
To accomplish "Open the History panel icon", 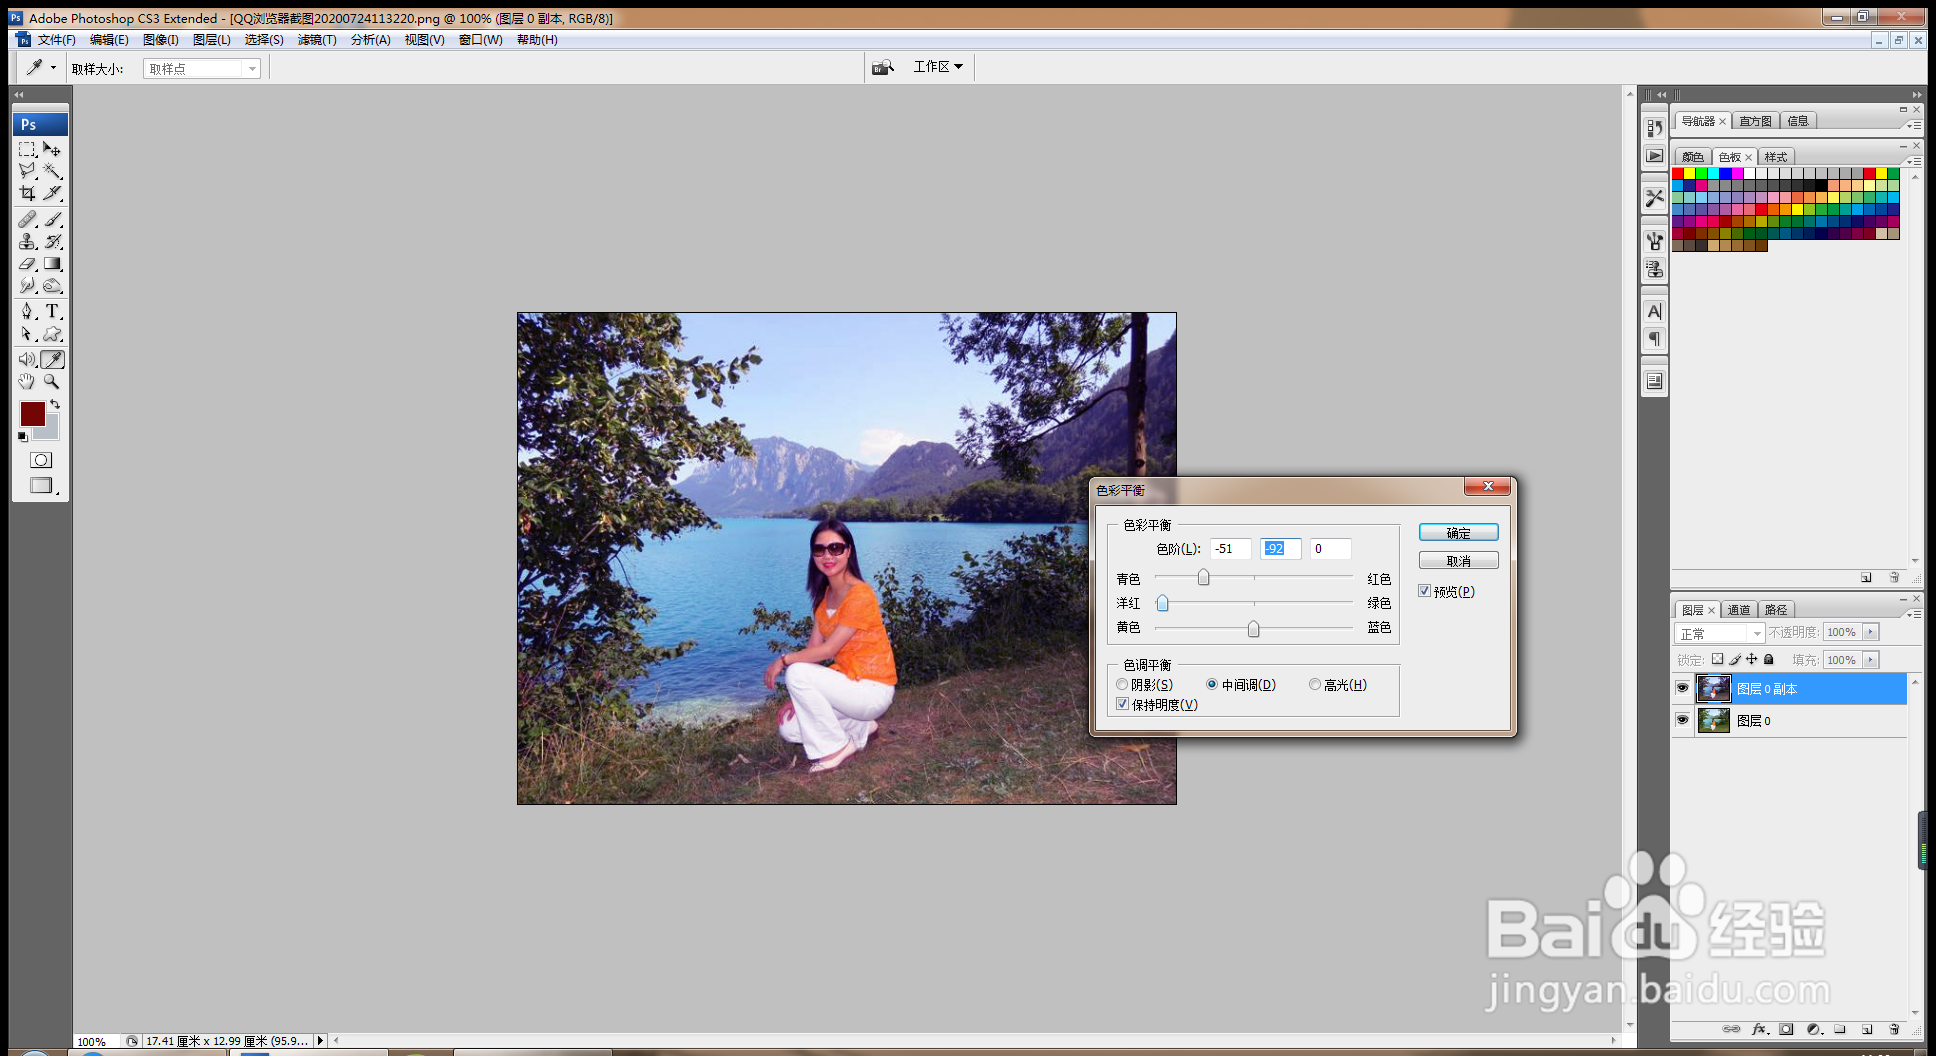I will [1655, 128].
